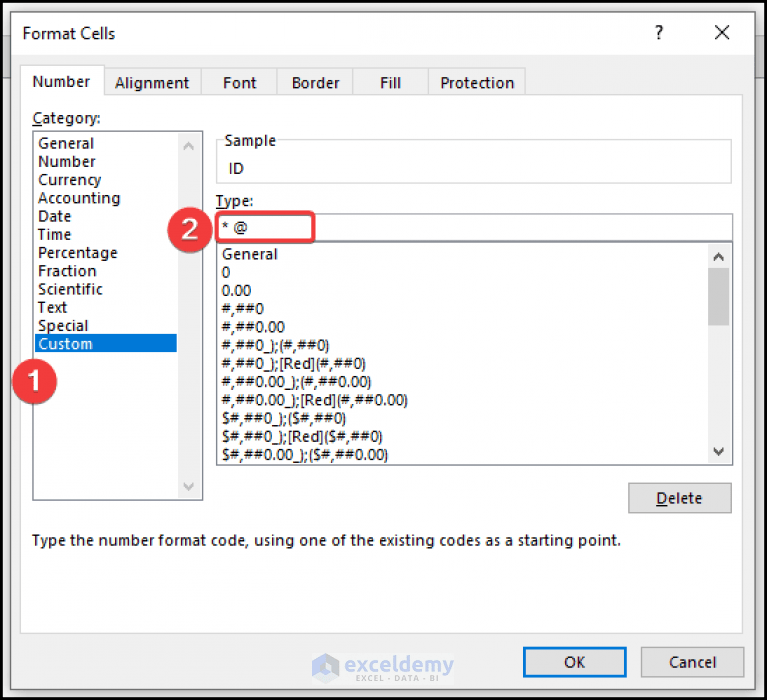Image resolution: width=767 pixels, height=700 pixels.
Task: Switch to the Alignment tab
Action: (152, 82)
